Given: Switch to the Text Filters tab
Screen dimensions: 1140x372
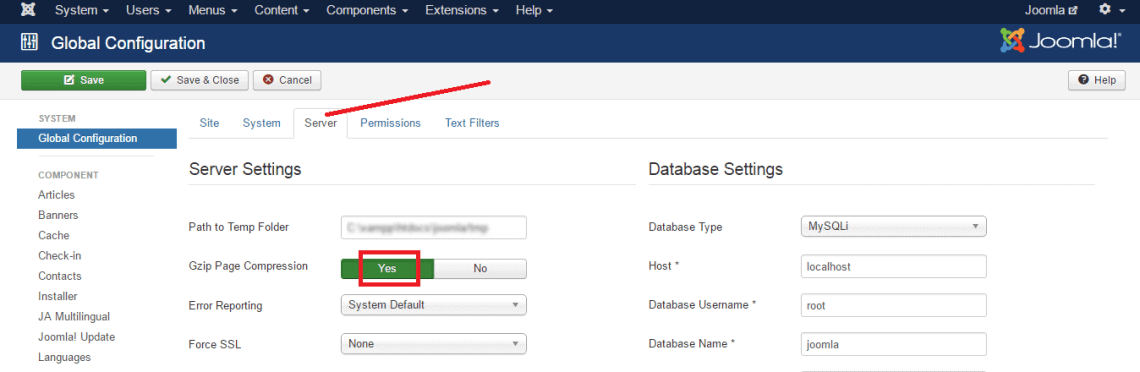Looking at the screenshot, I should 473,123.
